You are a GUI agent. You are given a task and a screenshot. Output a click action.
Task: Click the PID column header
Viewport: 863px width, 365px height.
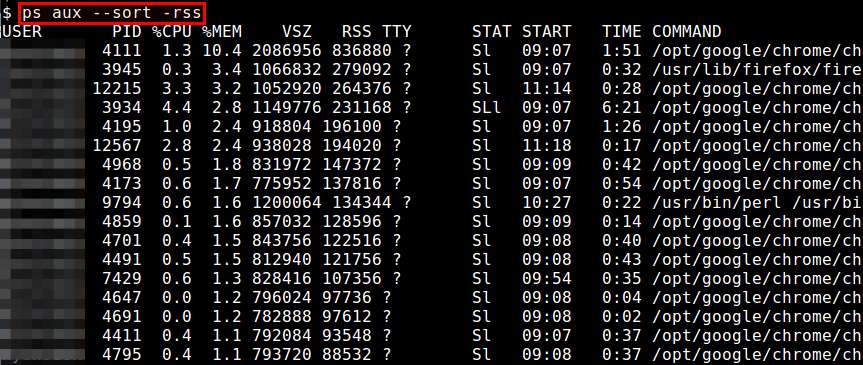click(127, 31)
